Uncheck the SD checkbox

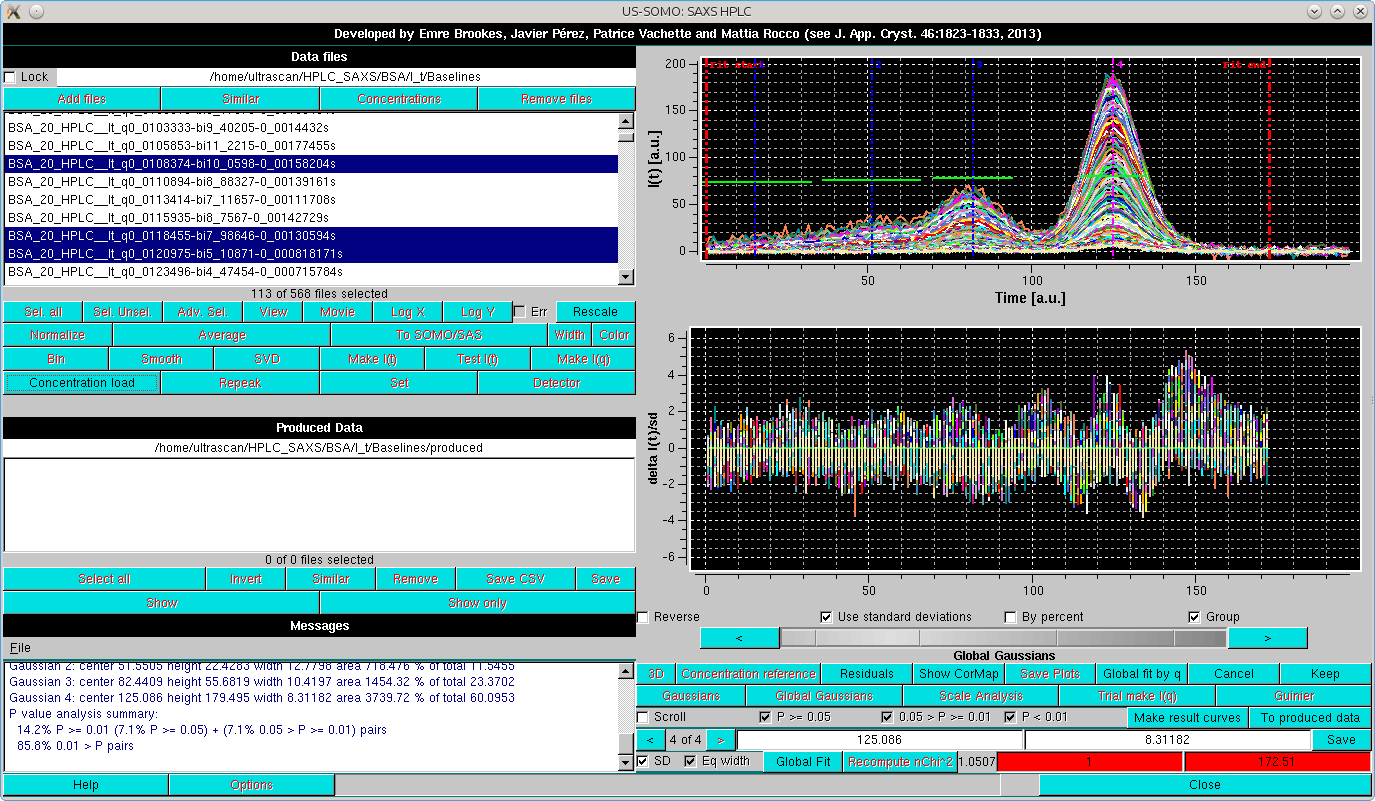[643, 761]
